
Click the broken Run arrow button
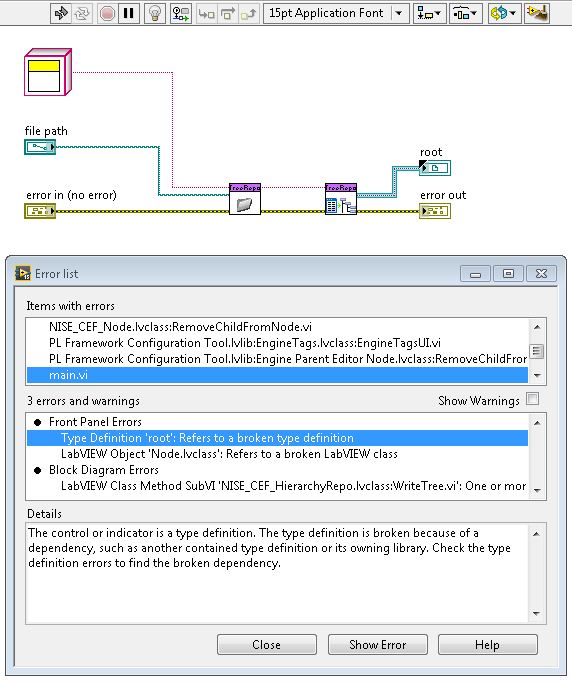[x=61, y=14]
